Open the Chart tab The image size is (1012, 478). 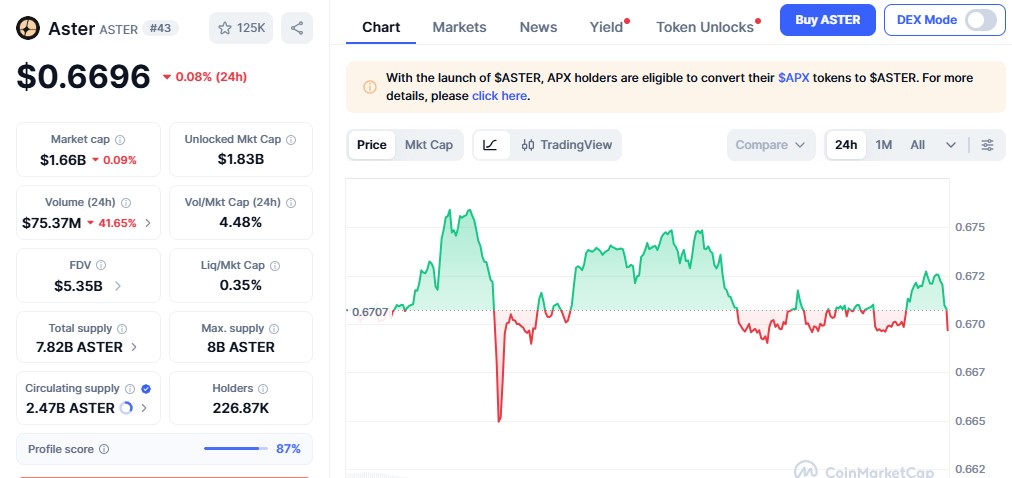pos(381,27)
